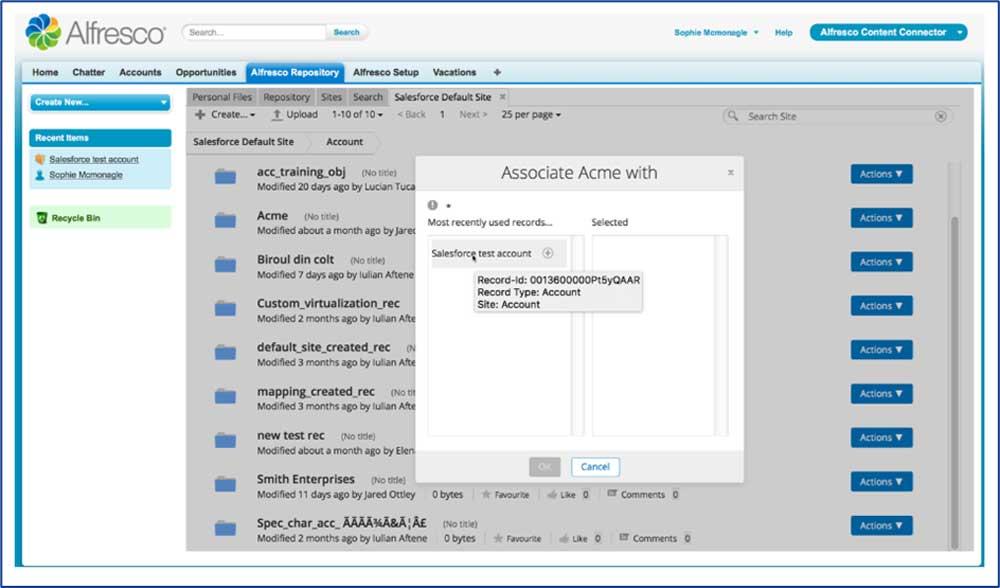
Task: Open the 1-10 of 10 range dropdown
Action: (x=357, y=115)
